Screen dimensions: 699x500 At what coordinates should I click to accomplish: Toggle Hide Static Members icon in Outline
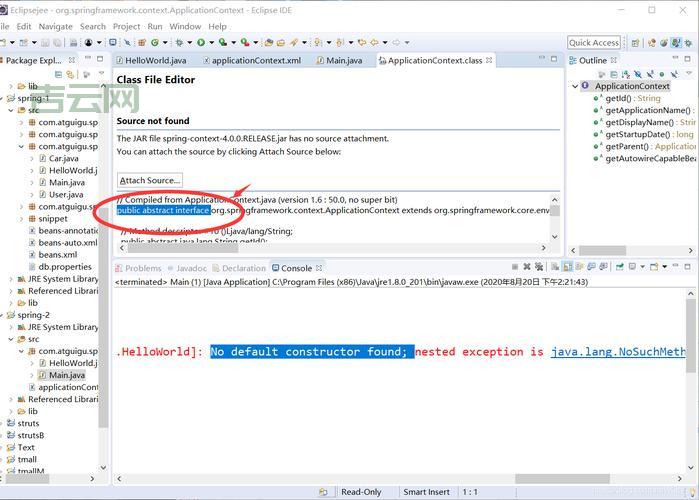pos(650,74)
